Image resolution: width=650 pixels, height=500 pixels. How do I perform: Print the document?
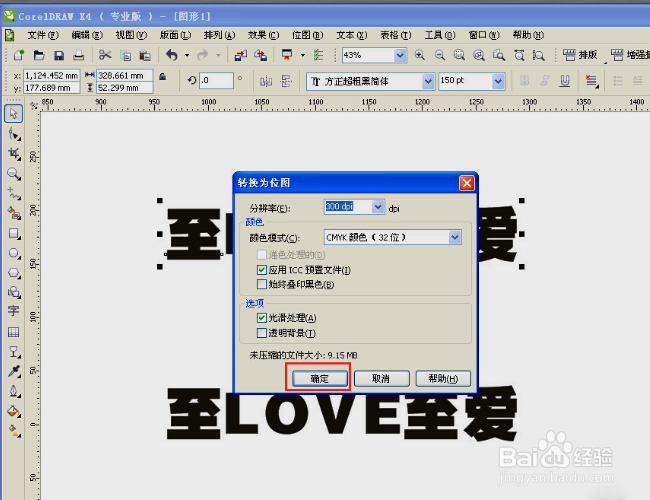[79, 55]
